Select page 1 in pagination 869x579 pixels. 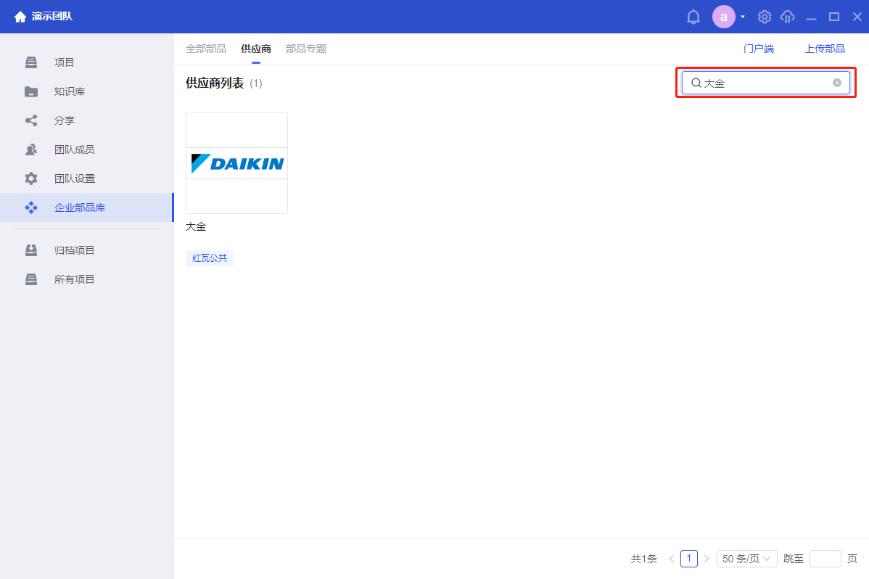pyautogui.click(x=689, y=558)
